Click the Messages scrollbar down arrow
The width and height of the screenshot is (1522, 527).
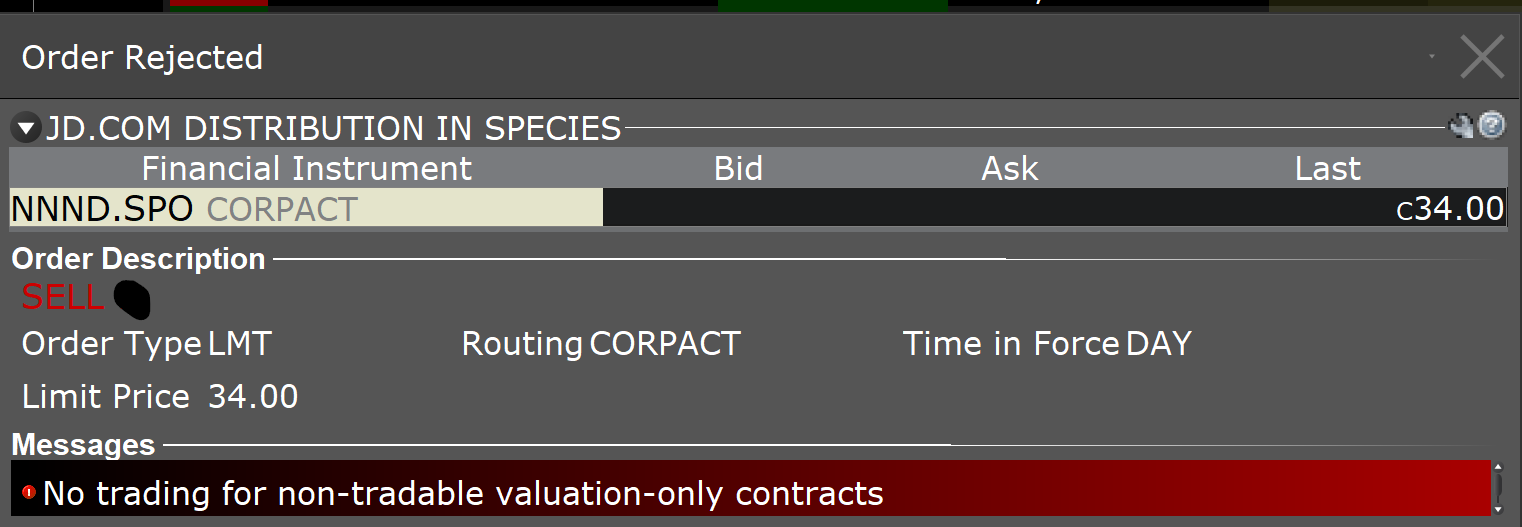click(x=1497, y=509)
